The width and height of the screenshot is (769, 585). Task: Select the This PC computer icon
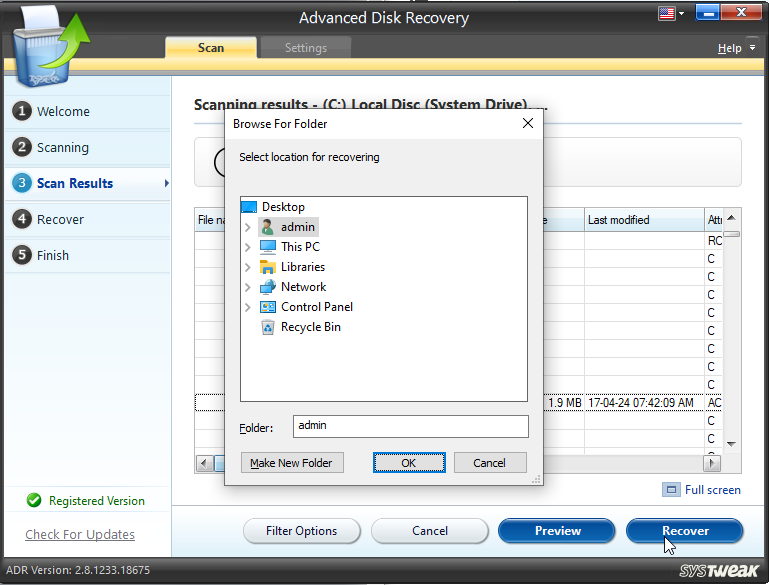[268, 247]
